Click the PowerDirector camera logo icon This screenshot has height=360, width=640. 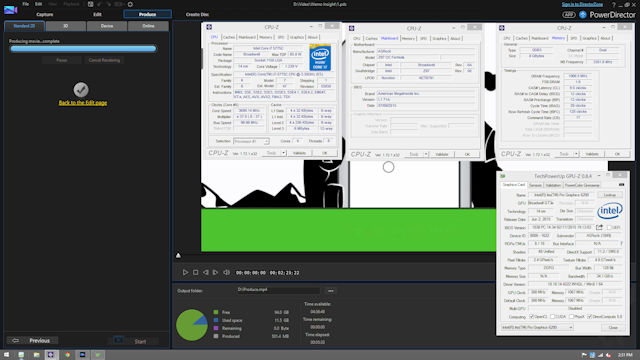(x=10, y=10)
